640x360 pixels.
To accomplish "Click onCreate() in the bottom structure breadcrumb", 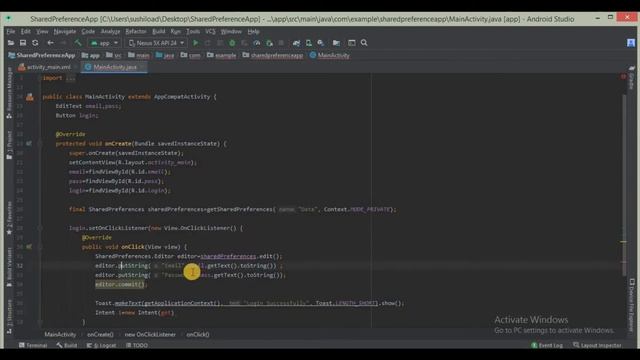I will (x=100, y=335).
